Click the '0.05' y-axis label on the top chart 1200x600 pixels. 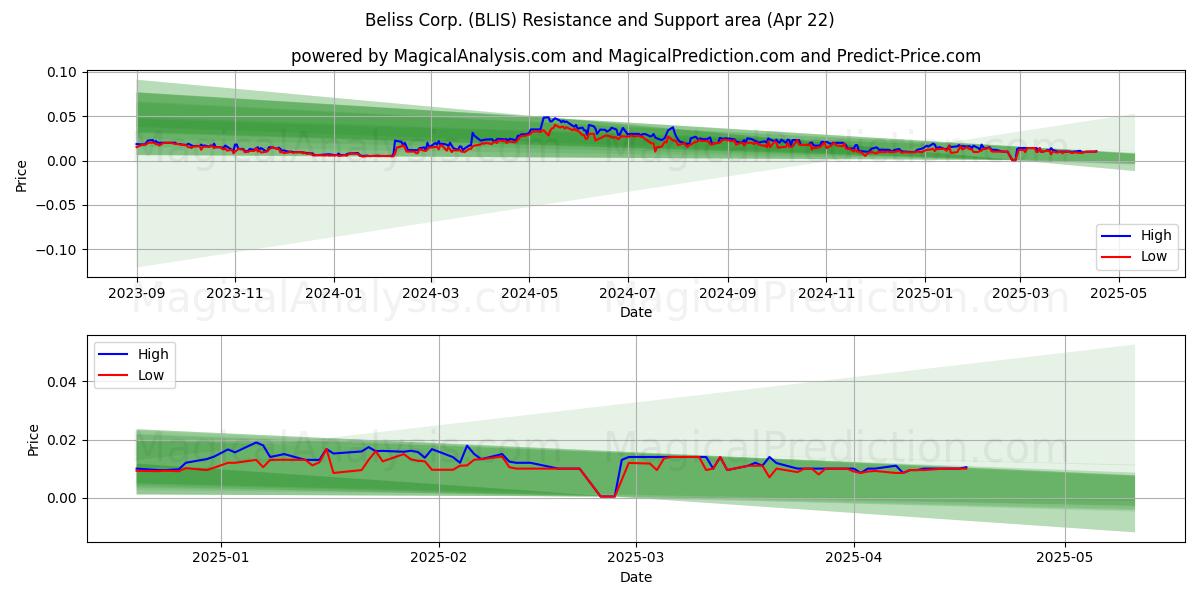(x=62, y=117)
